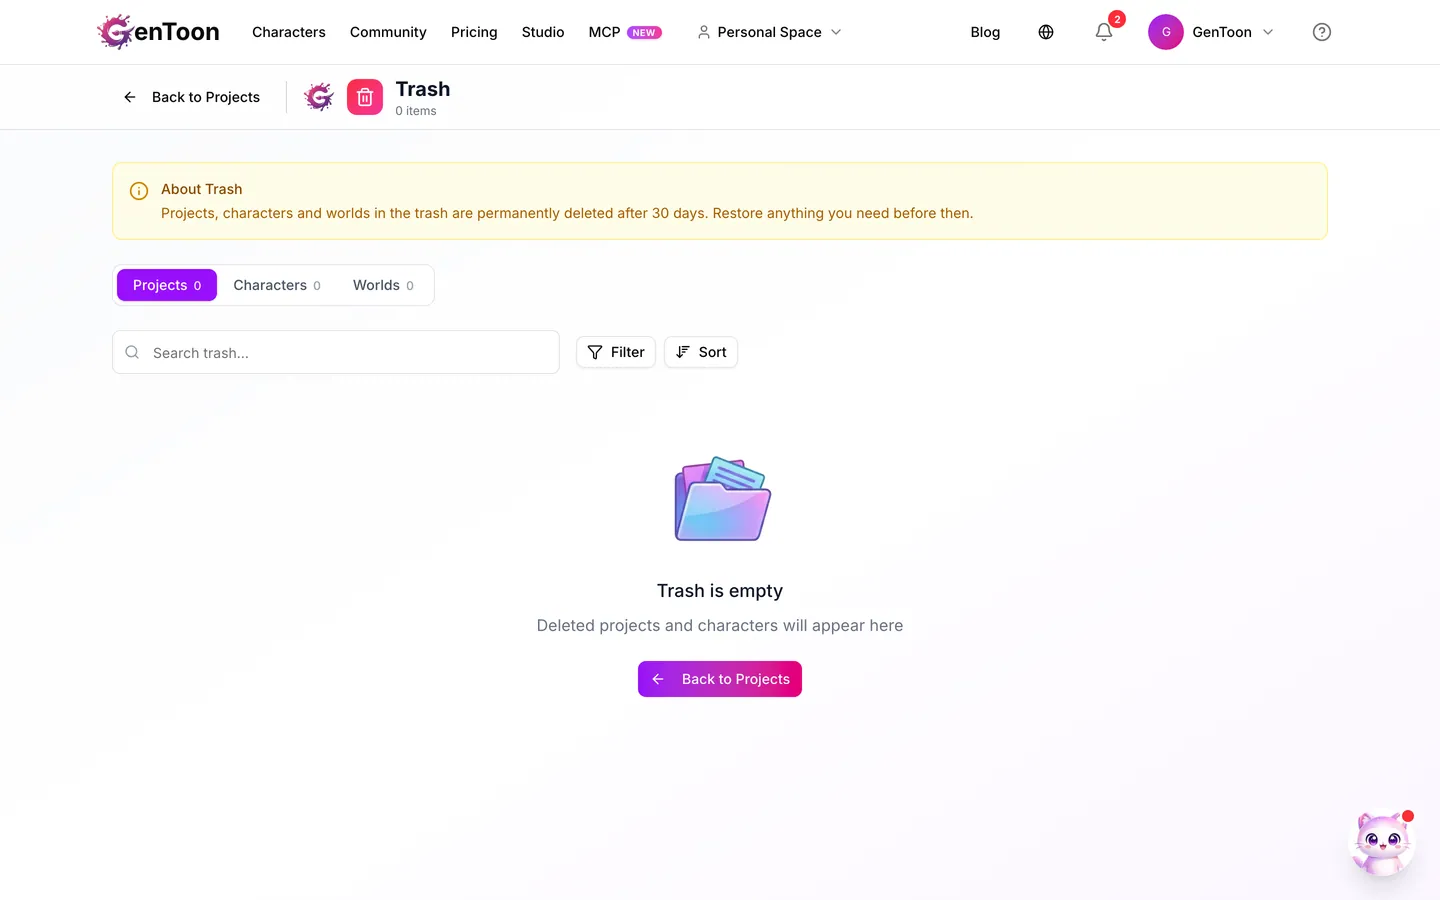Click "Deleted projects and characters will appear here"
Image resolution: width=1440 pixels, height=900 pixels.
coord(720,626)
